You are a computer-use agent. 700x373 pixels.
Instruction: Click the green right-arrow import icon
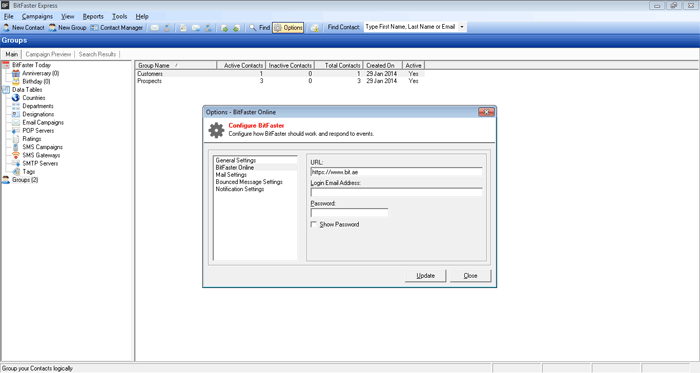225,28
